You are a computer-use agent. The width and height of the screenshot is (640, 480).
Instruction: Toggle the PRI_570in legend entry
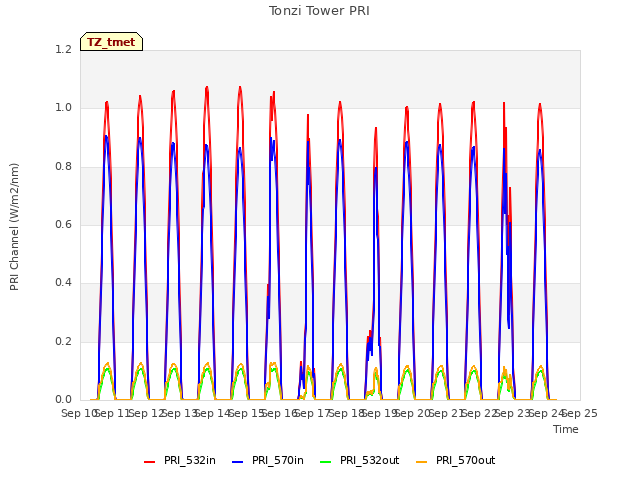tap(268, 461)
